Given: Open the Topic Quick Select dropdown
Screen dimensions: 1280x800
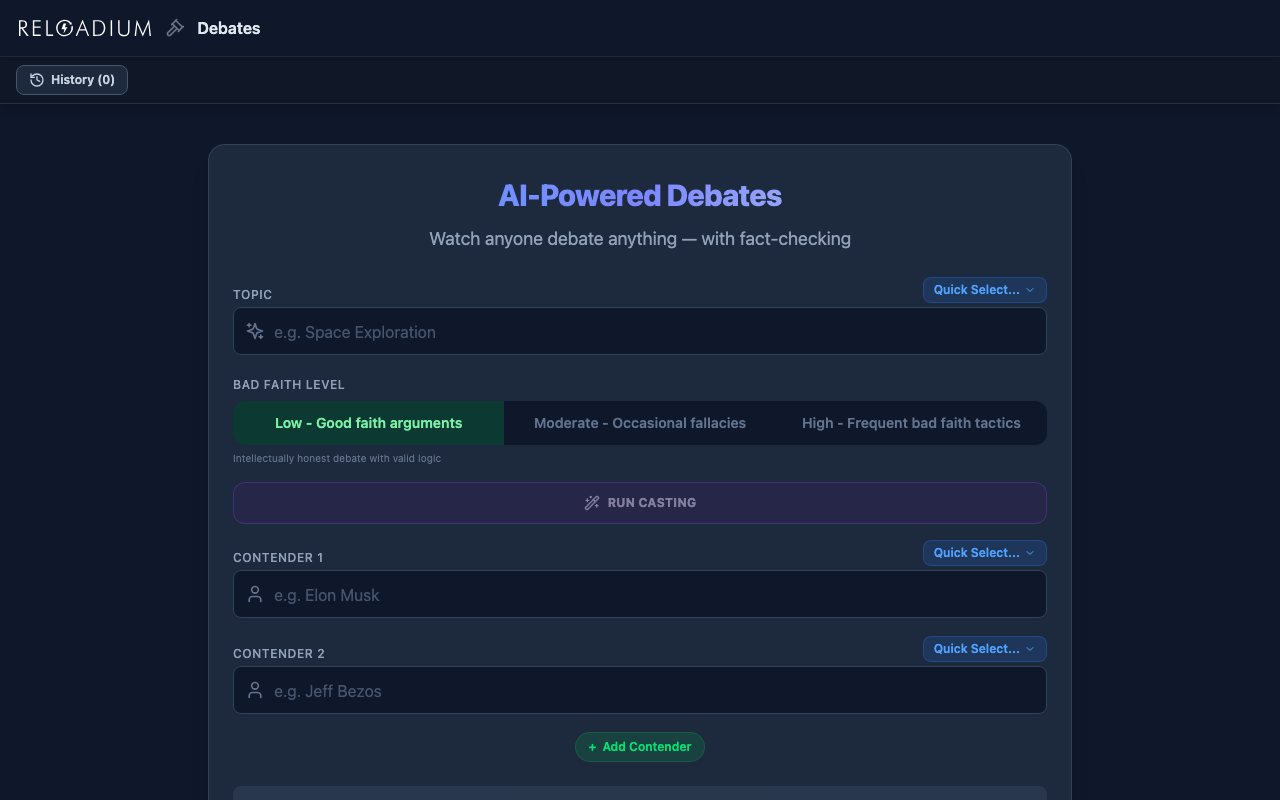Looking at the screenshot, I should [x=984, y=290].
